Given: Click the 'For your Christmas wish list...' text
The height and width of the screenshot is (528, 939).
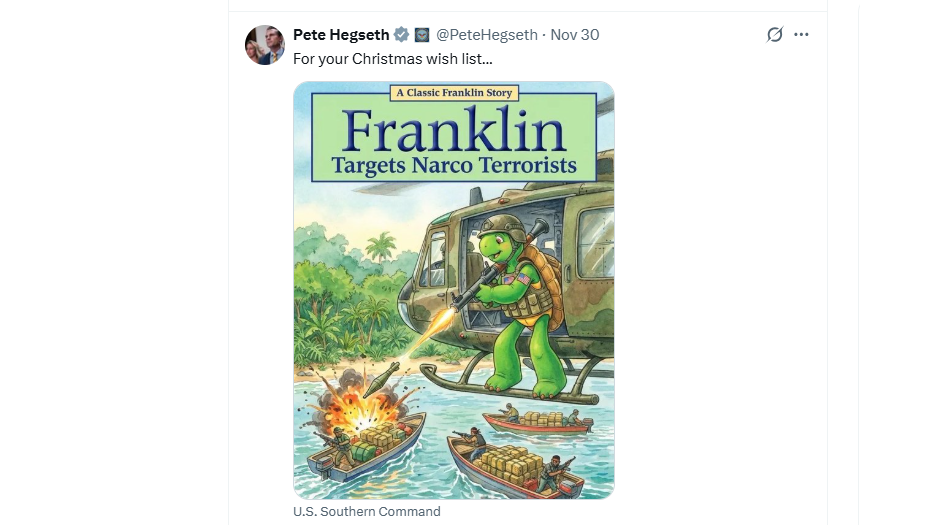Looking at the screenshot, I should (392, 59).
